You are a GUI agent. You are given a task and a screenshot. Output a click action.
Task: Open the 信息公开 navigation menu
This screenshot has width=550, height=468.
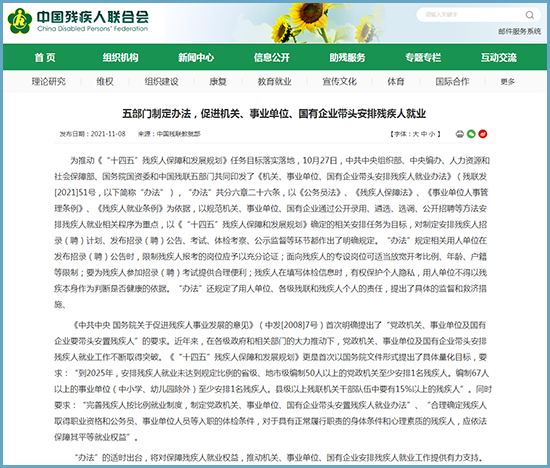pyautogui.click(x=272, y=58)
